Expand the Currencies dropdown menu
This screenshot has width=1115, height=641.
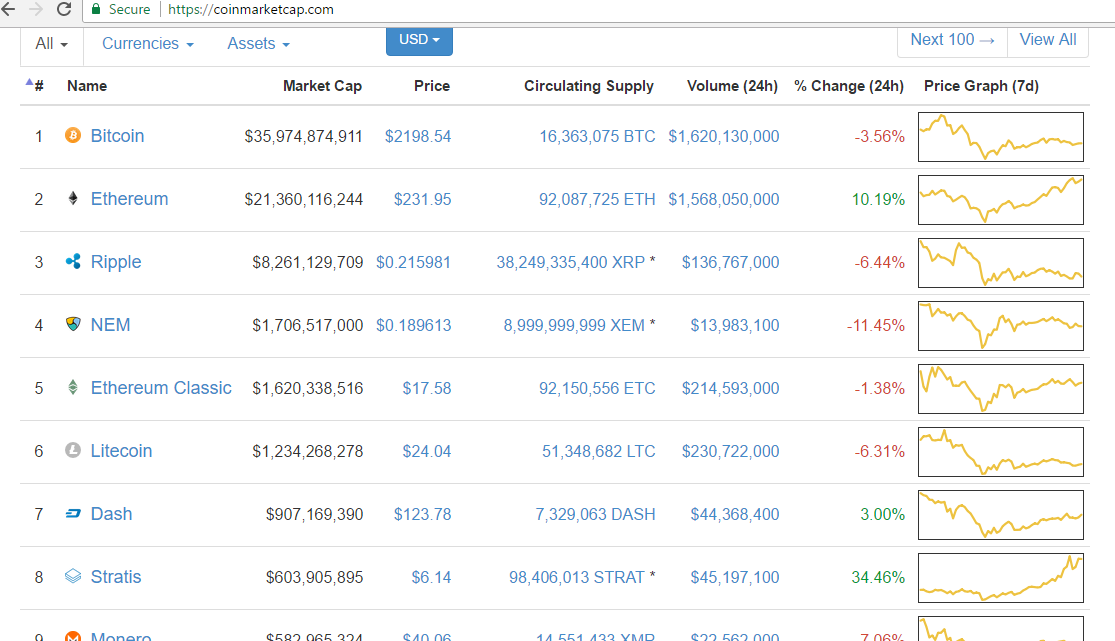148,44
